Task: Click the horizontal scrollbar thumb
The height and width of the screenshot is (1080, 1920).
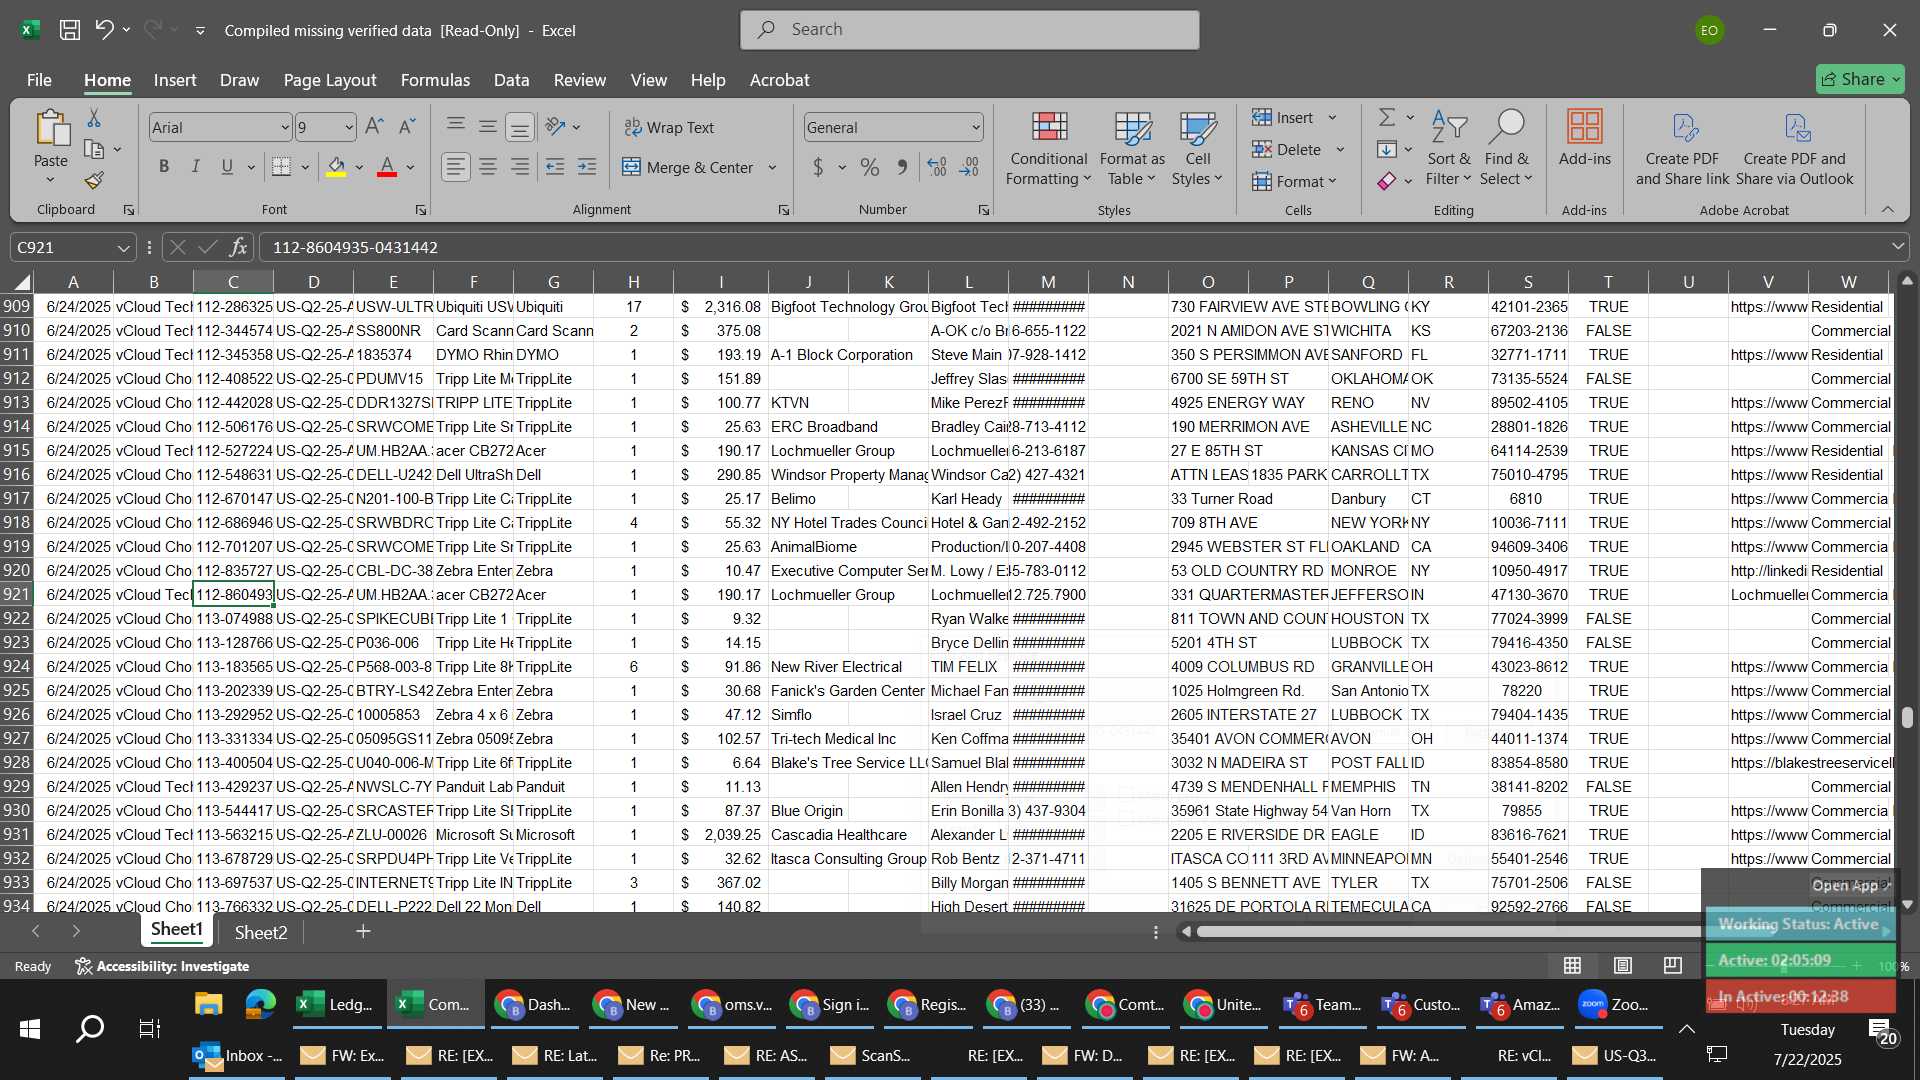Action: (x=1448, y=931)
